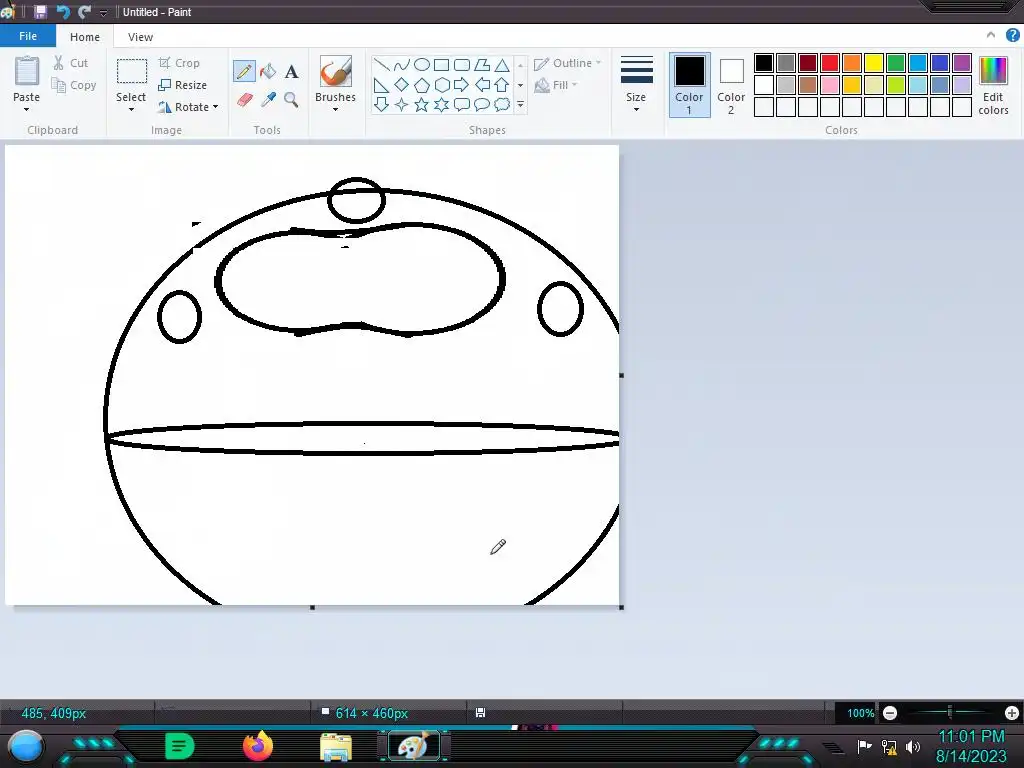Screen dimensions: 1024x768
Task: Pick the red color swatch
Action: click(830, 63)
